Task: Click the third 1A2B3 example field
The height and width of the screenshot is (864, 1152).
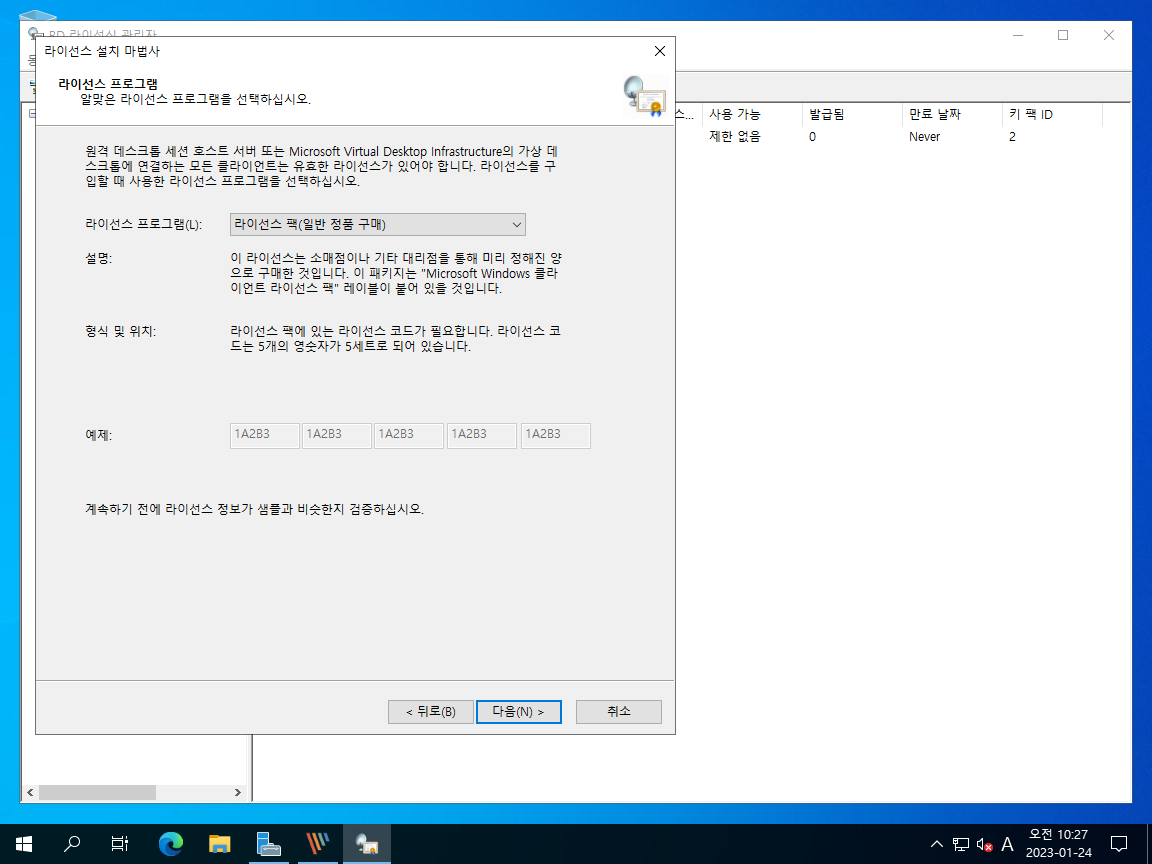Action: click(x=408, y=435)
